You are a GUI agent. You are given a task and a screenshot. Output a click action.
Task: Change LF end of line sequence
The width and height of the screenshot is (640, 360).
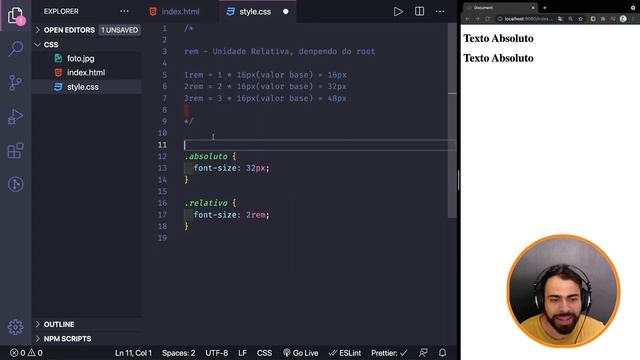click(242, 353)
